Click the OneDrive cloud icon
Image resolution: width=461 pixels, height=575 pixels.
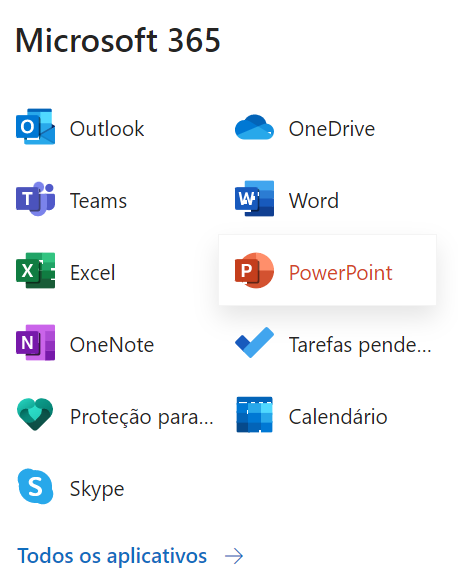[254, 127]
